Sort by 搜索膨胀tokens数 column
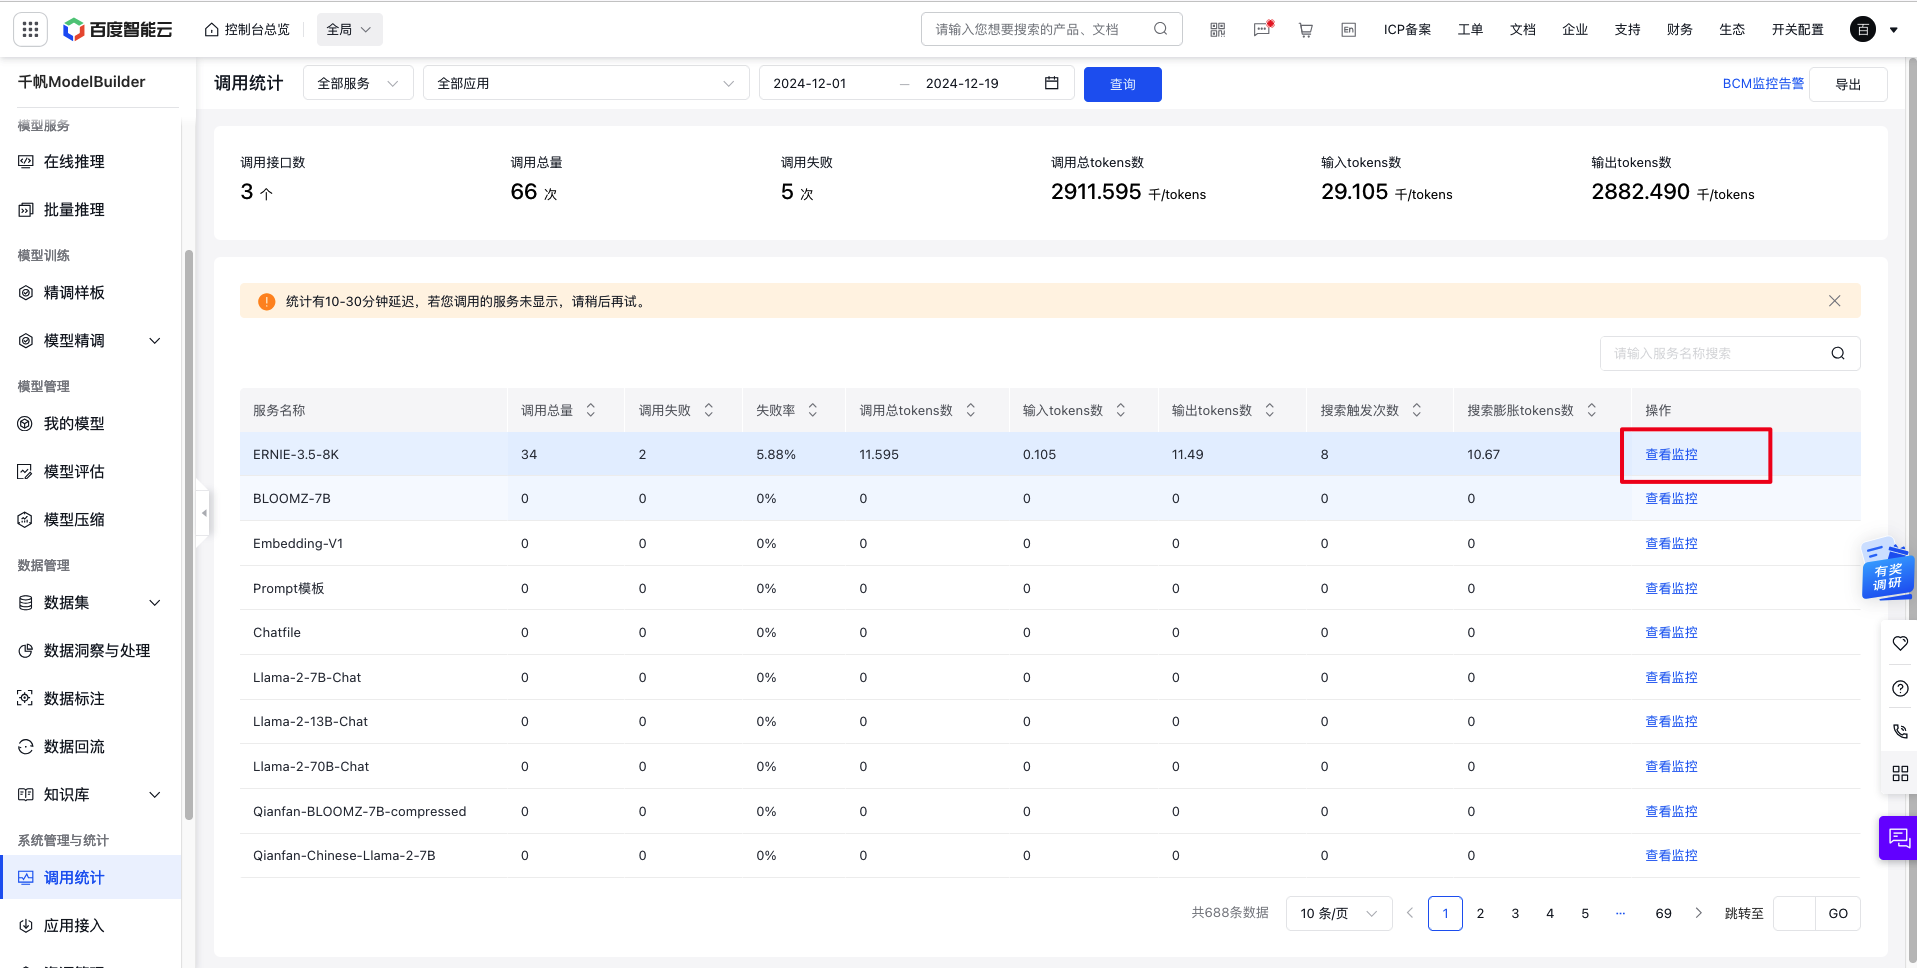Viewport: 1917px width, 968px height. [x=1592, y=410]
